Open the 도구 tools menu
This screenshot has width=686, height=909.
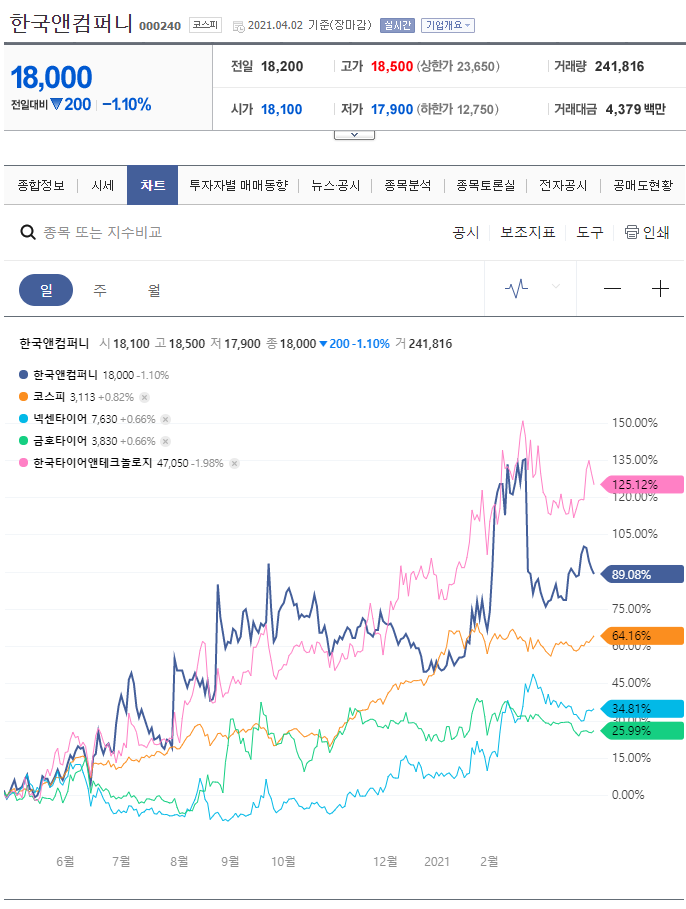(x=590, y=232)
